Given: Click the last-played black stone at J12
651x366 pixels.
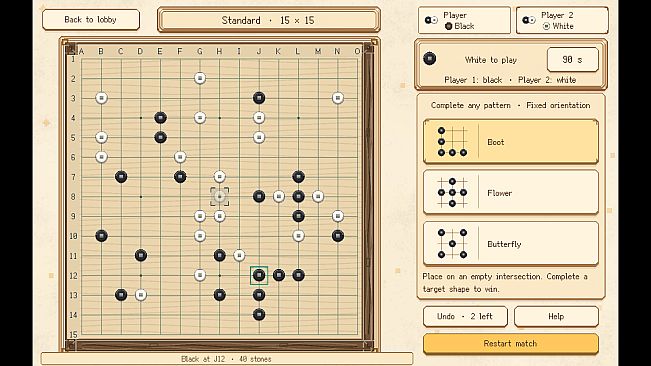Looking at the screenshot, I should tap(259, 275).
